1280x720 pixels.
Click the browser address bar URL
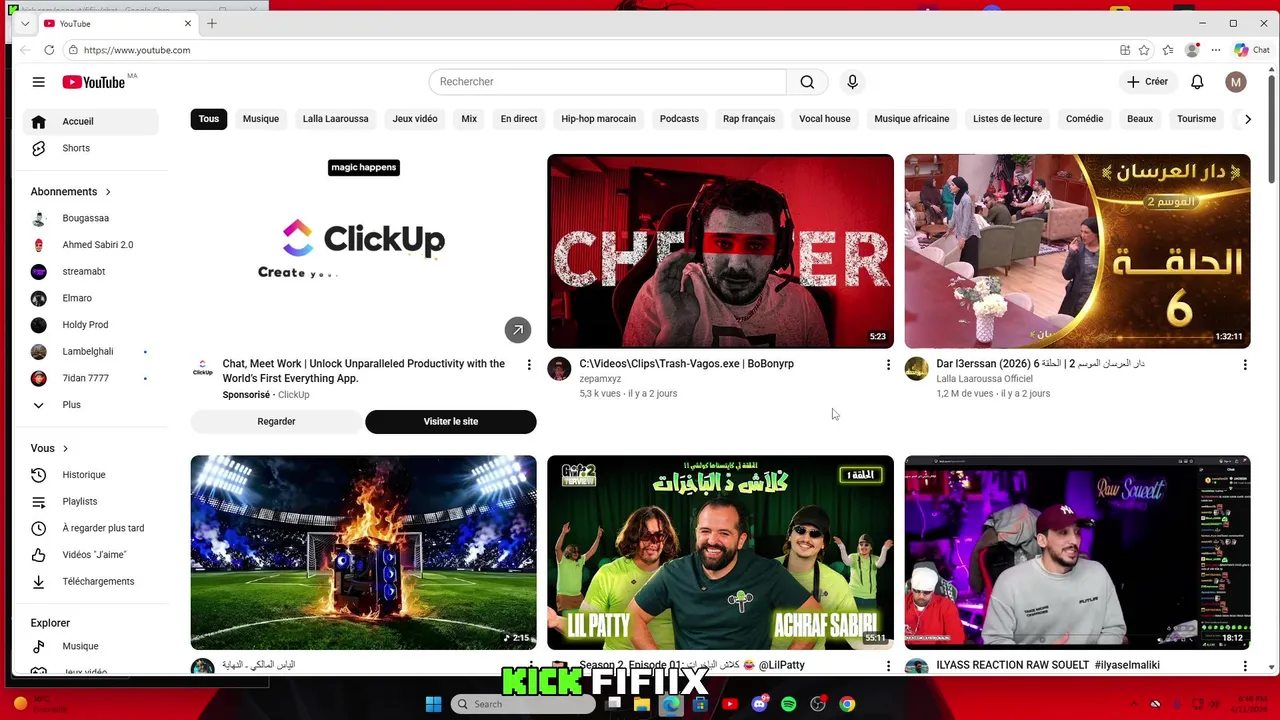click(137, 50)
